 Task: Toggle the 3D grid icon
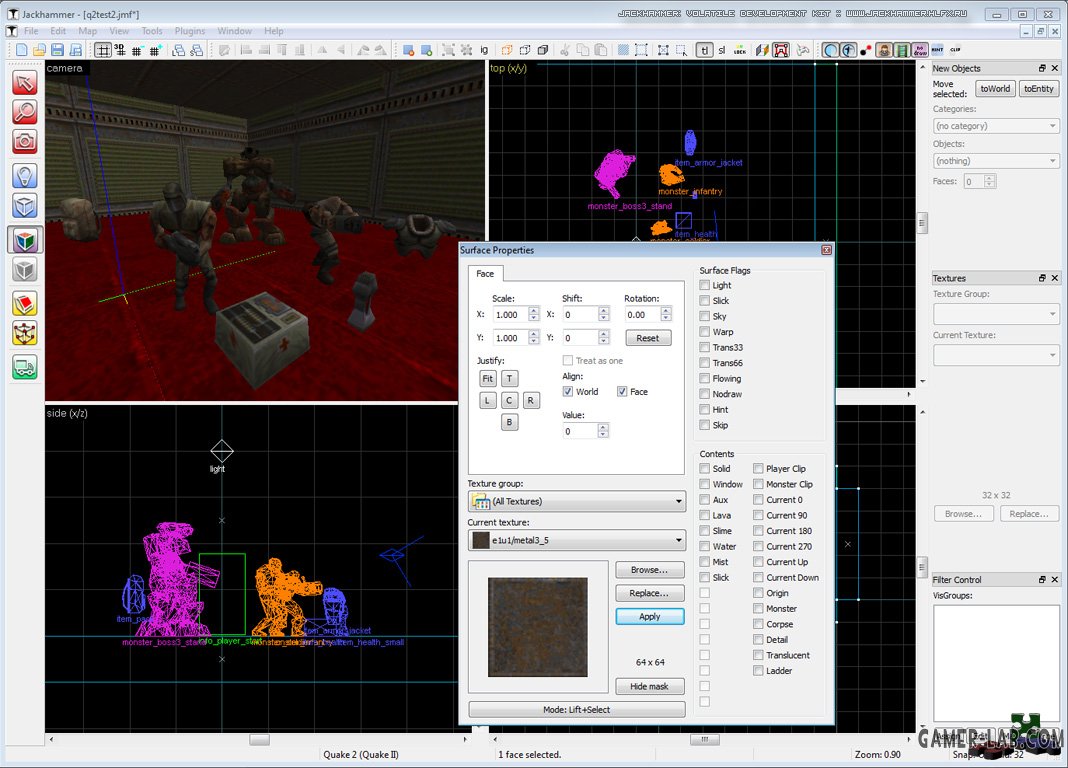120,50
